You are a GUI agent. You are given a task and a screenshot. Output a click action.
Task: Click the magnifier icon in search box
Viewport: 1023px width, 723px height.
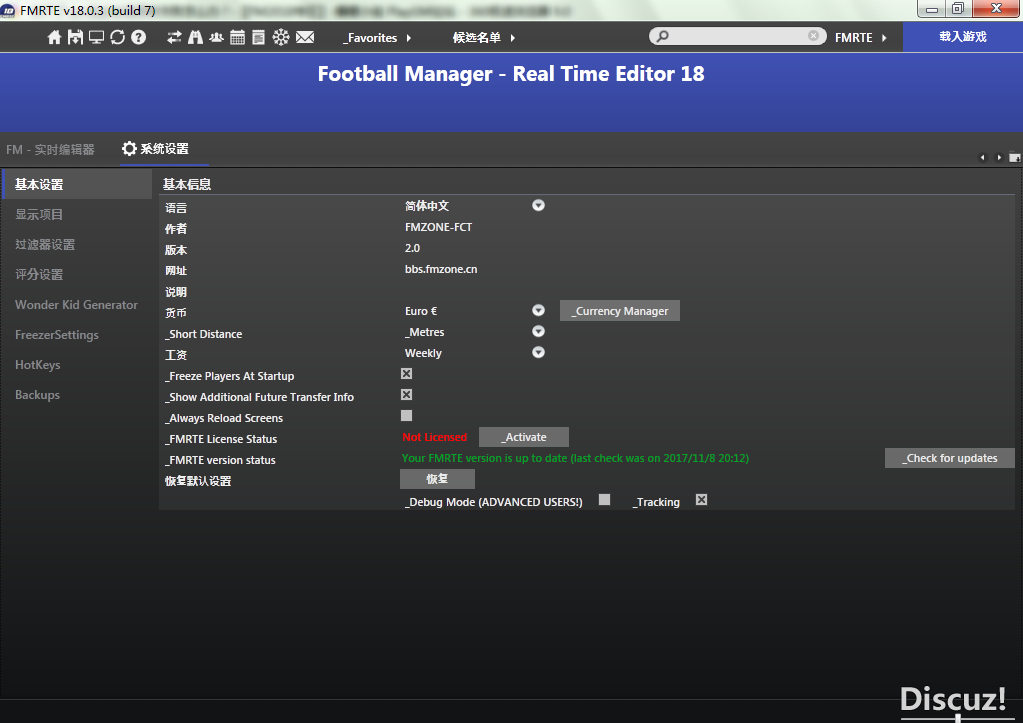[662, 36]
